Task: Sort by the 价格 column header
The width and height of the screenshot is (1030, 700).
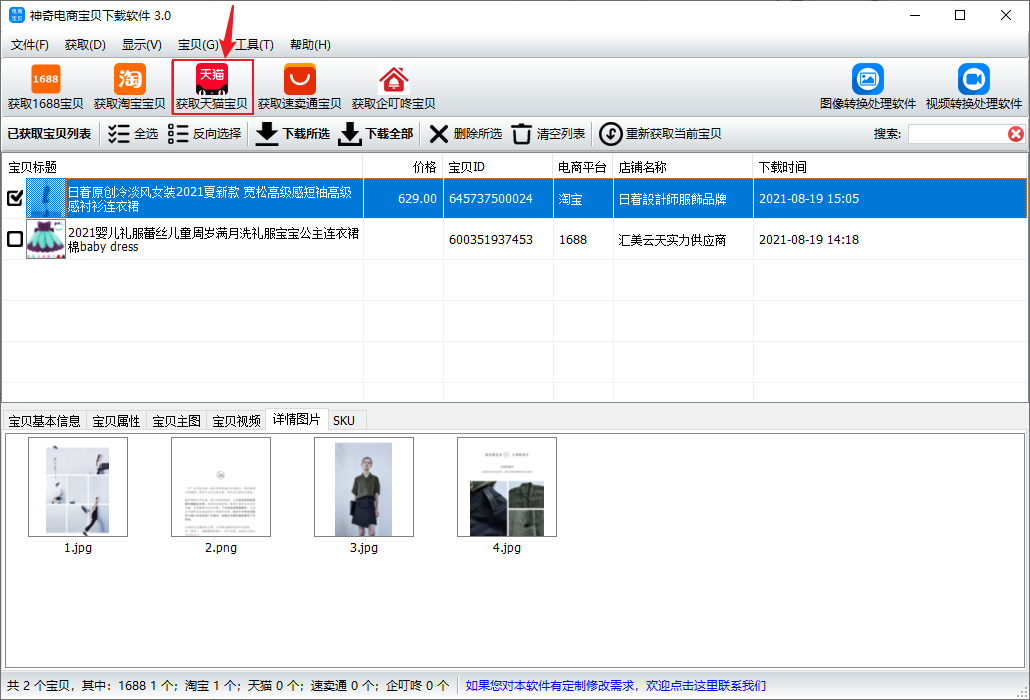Action: pos(403,167)
